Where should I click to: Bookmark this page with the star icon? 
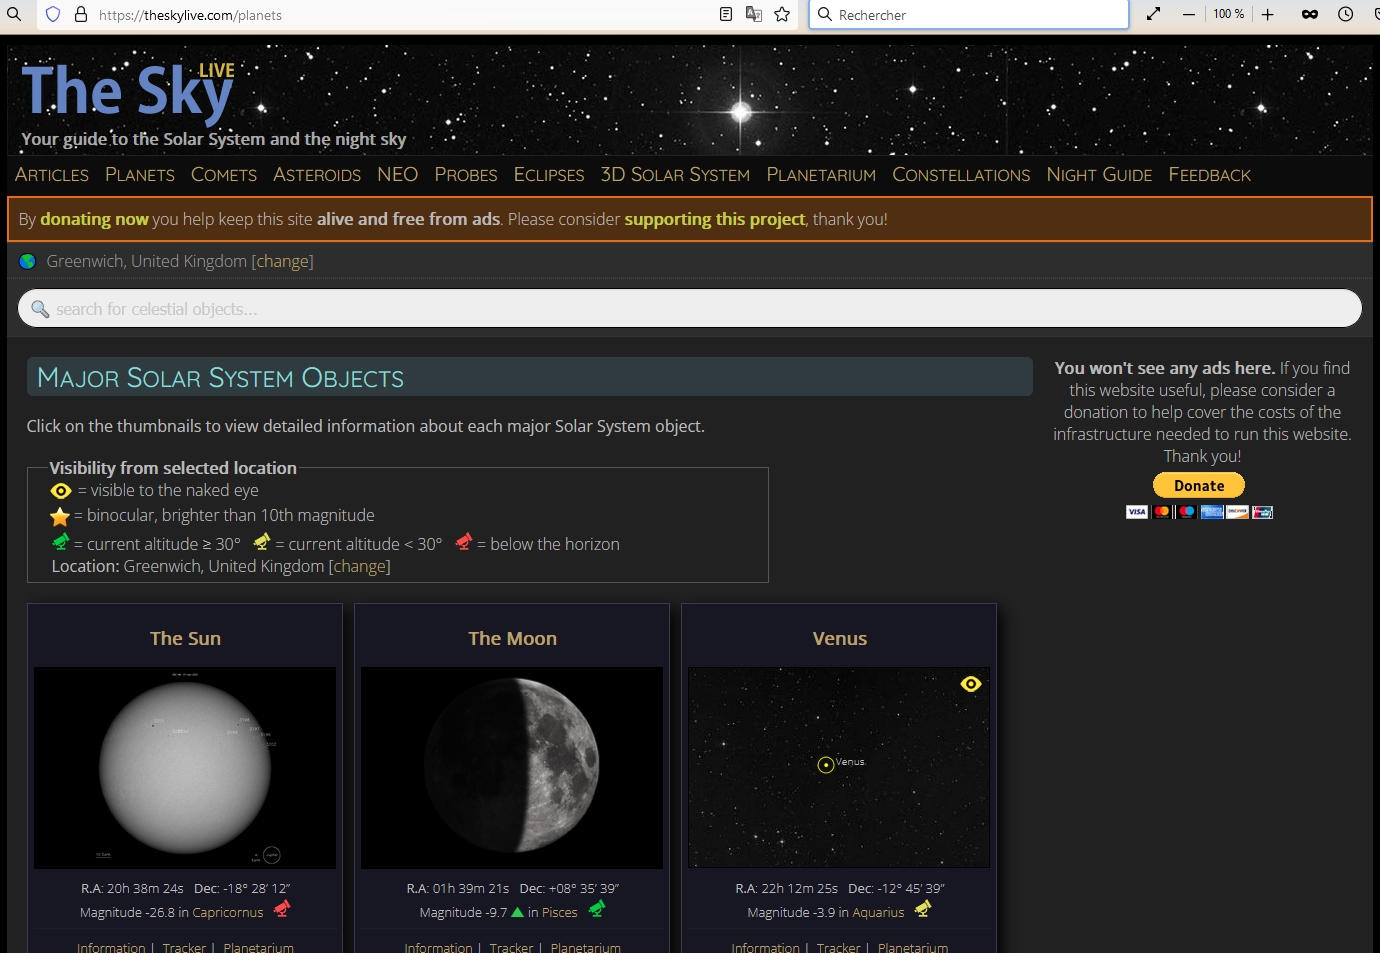coord(782,14)
